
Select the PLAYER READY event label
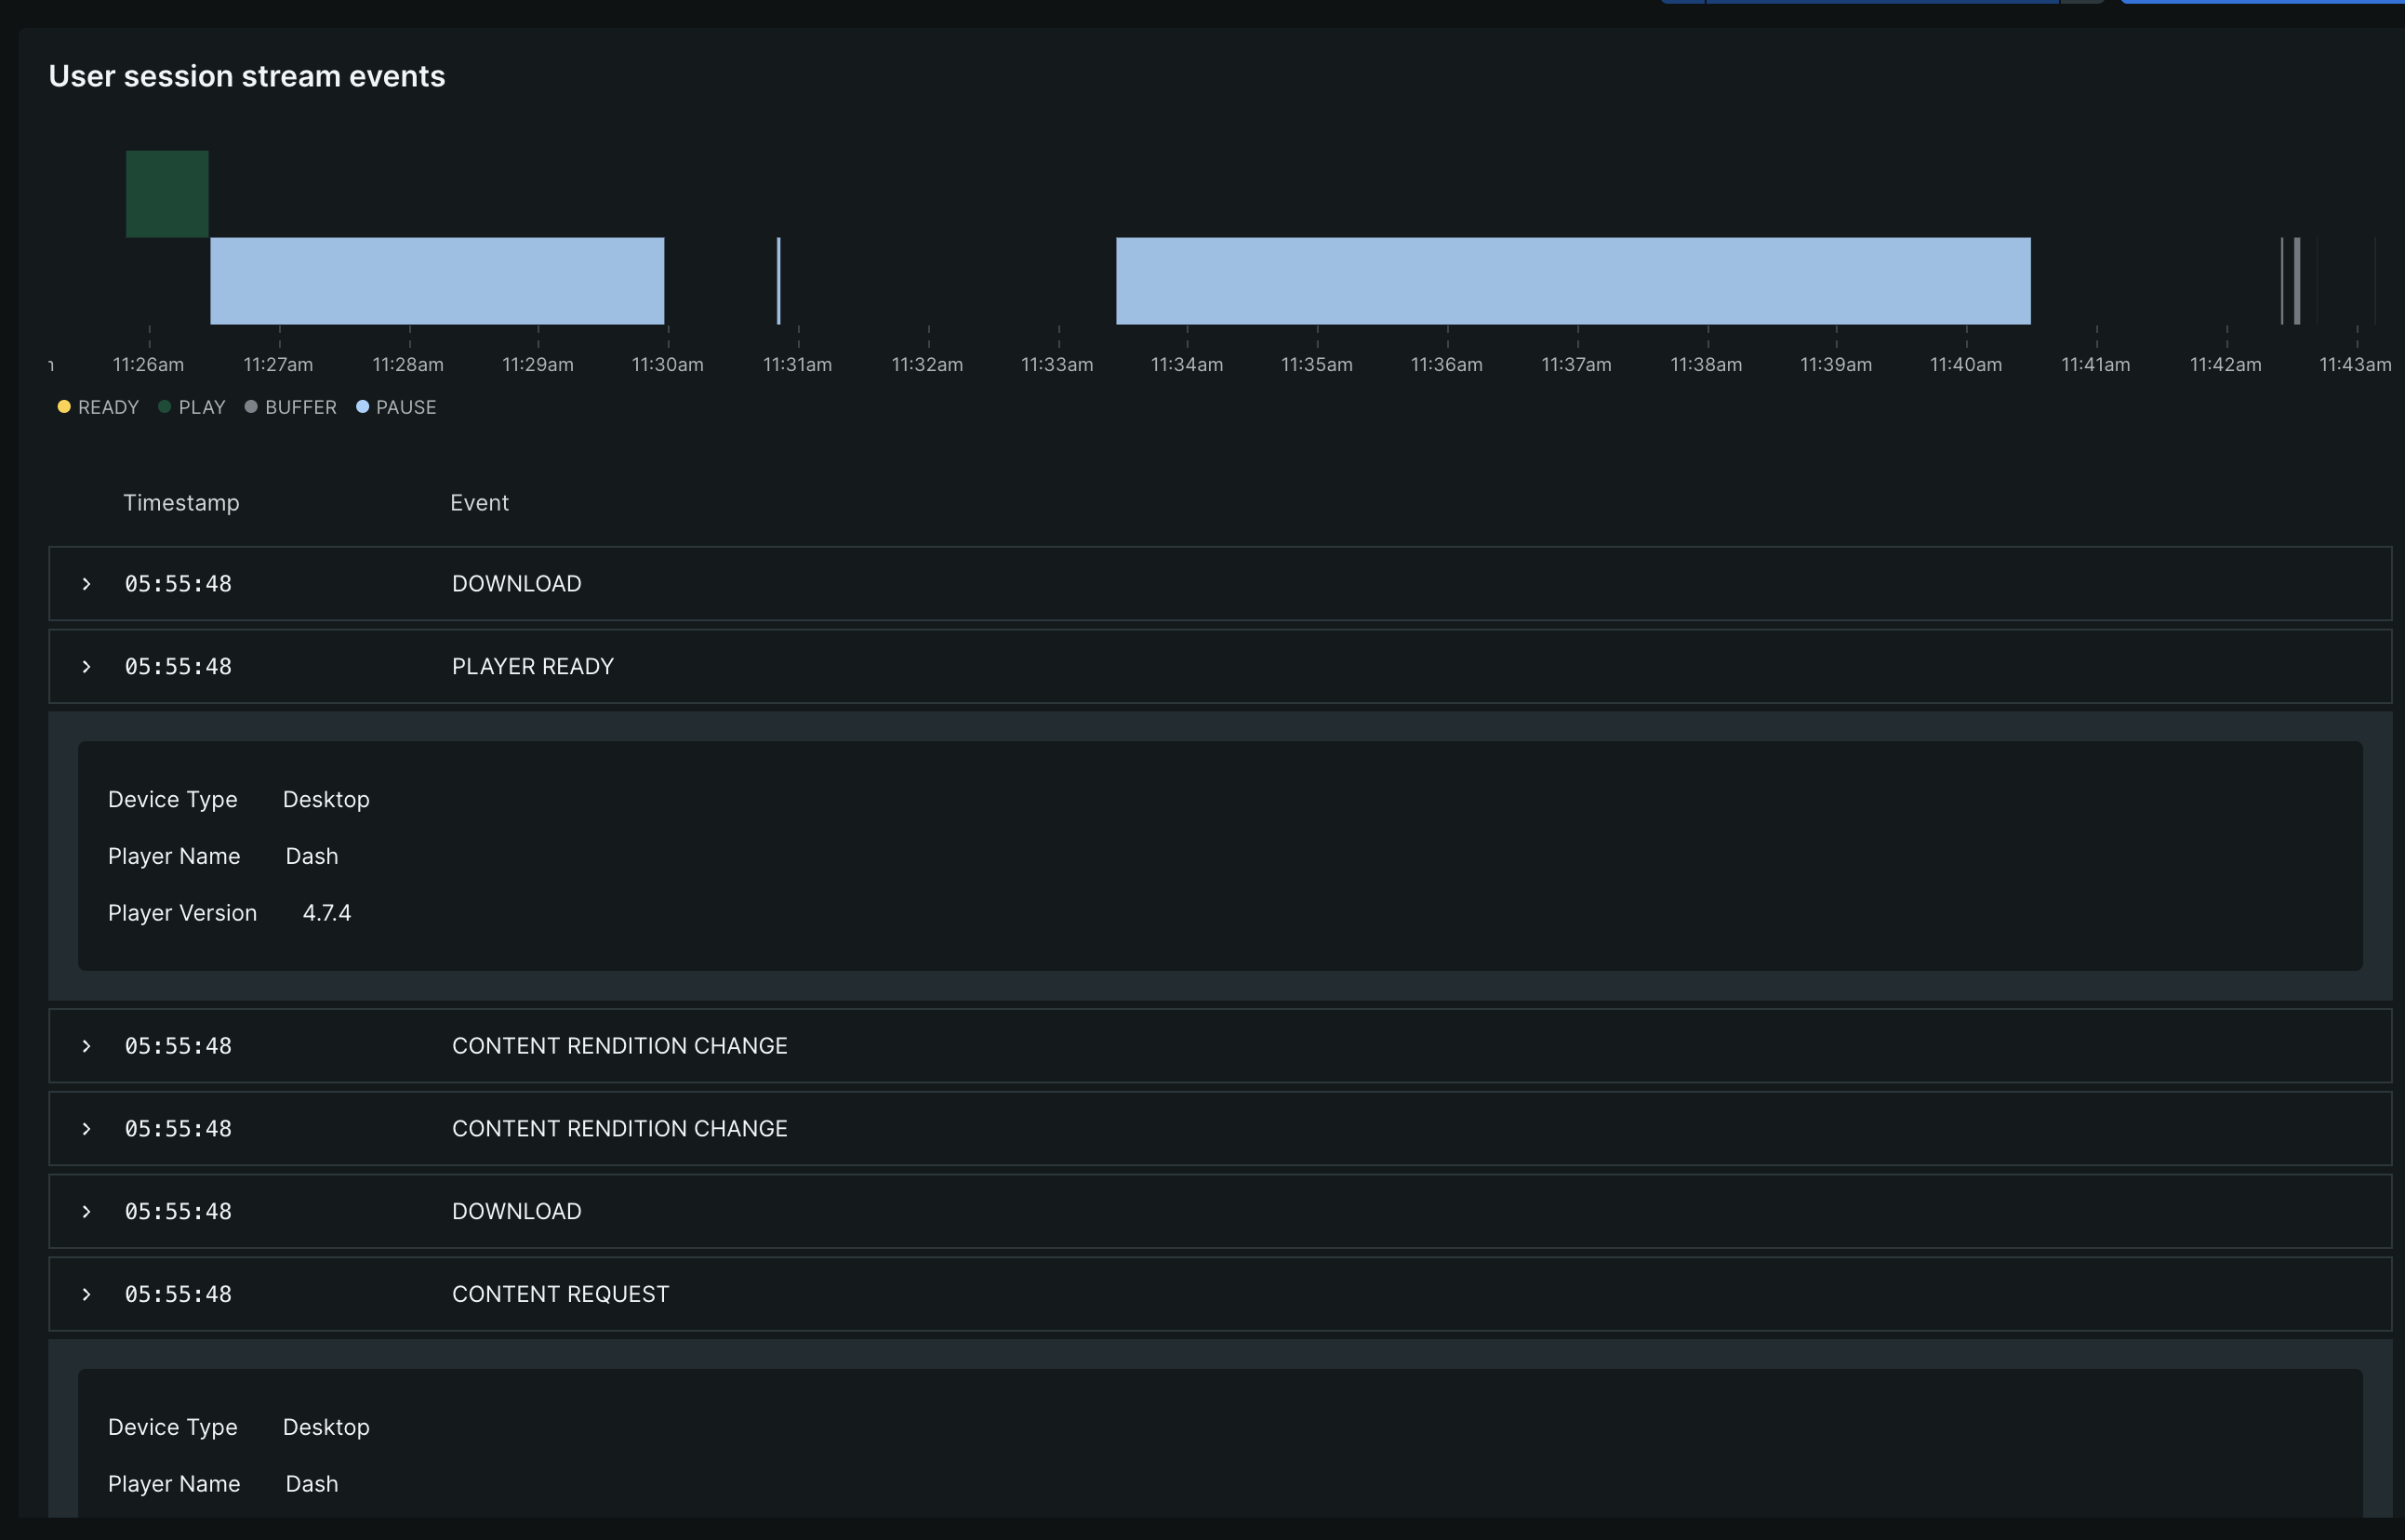click(x=532, y=667)
